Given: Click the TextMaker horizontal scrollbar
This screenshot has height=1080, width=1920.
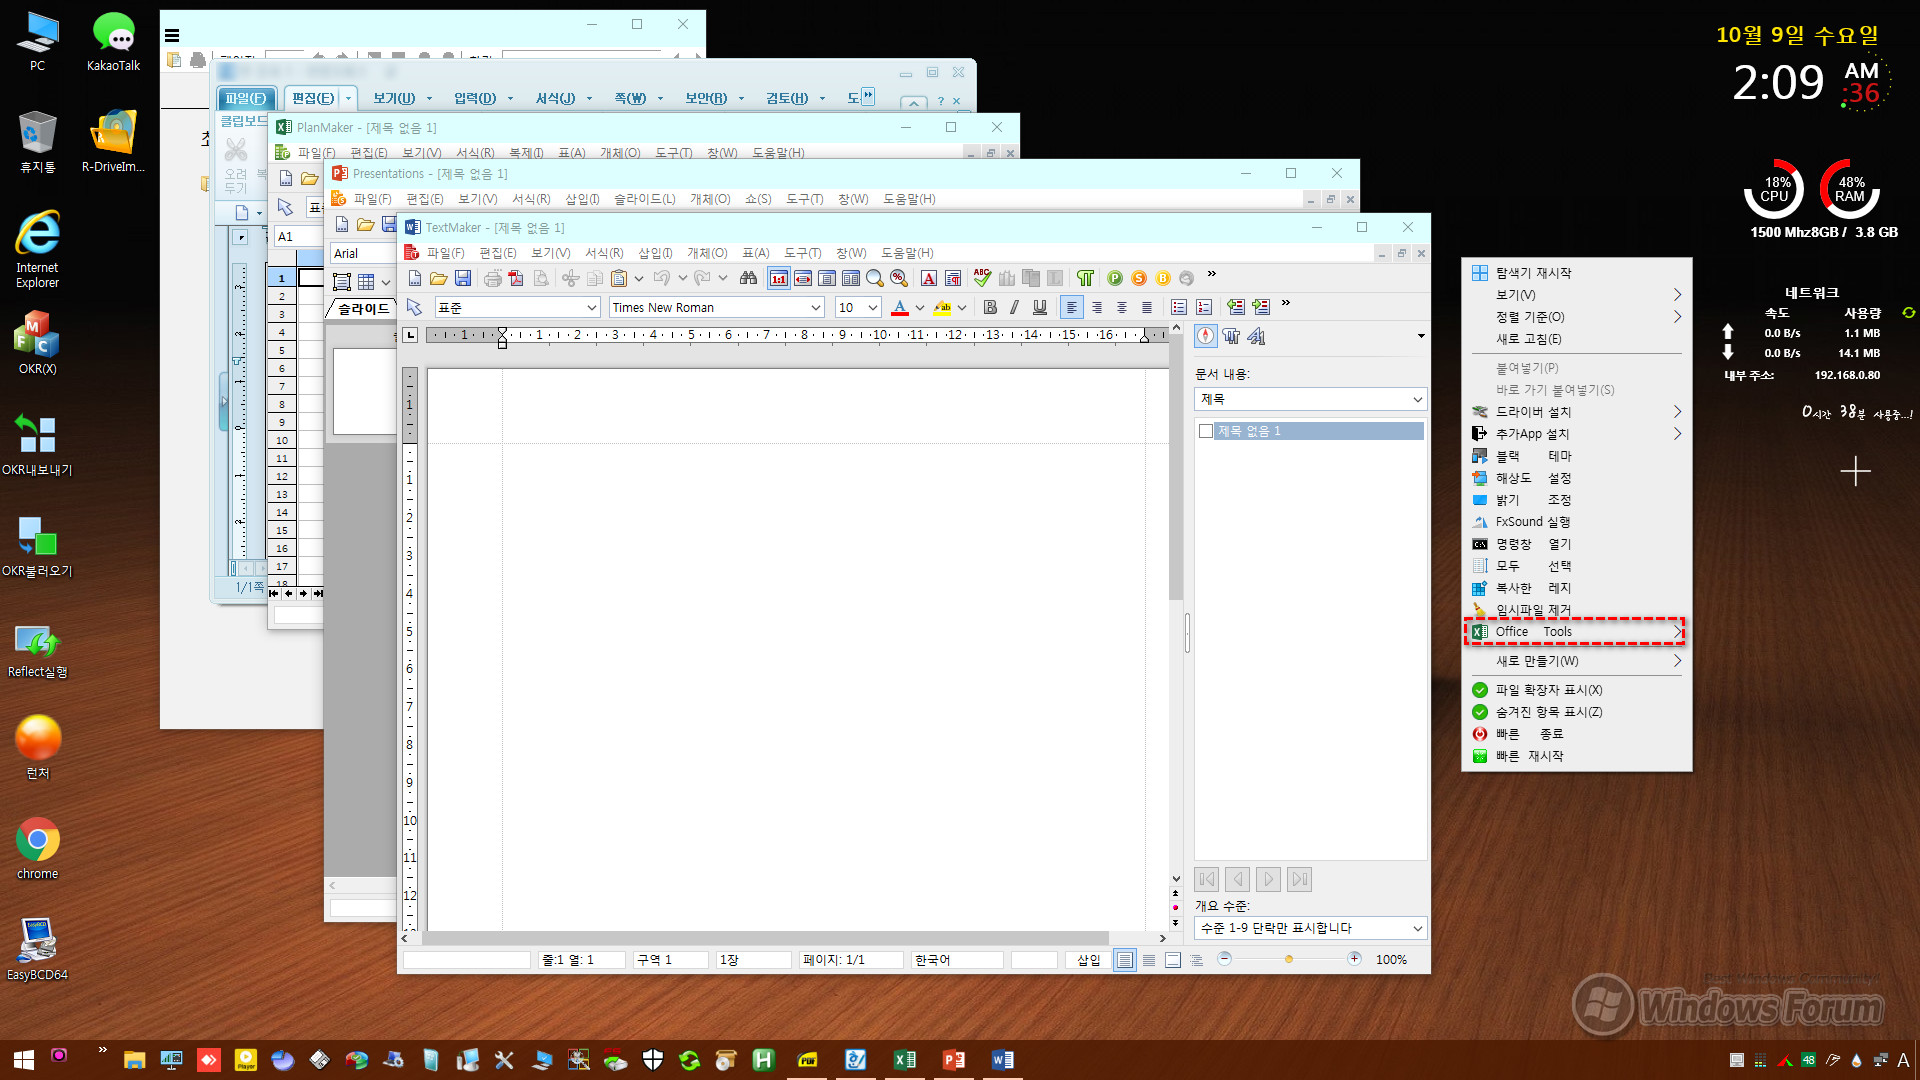Looking at the screenshot, I should (x=765, y=939).
